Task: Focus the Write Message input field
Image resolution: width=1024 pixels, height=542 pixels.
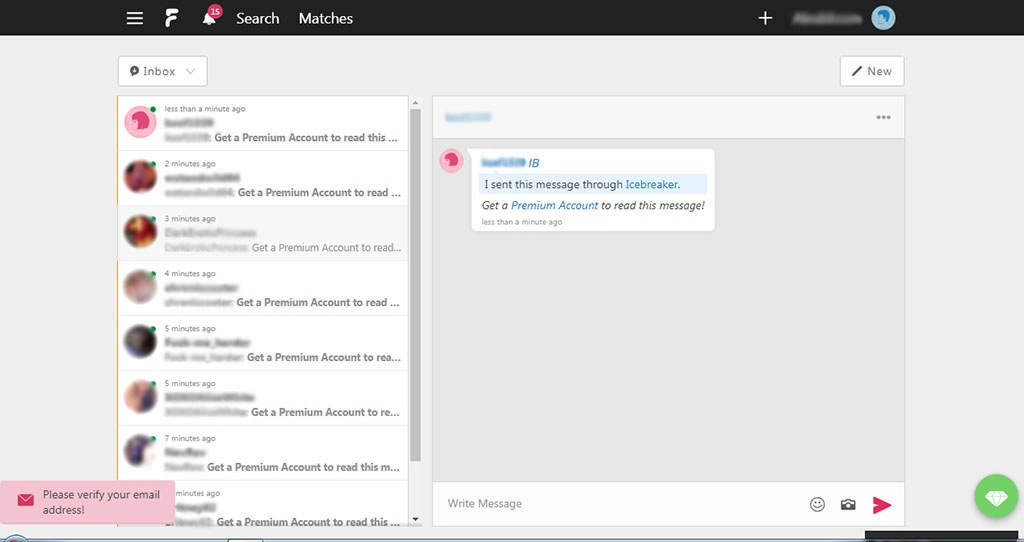Action: tap(620, 503)
